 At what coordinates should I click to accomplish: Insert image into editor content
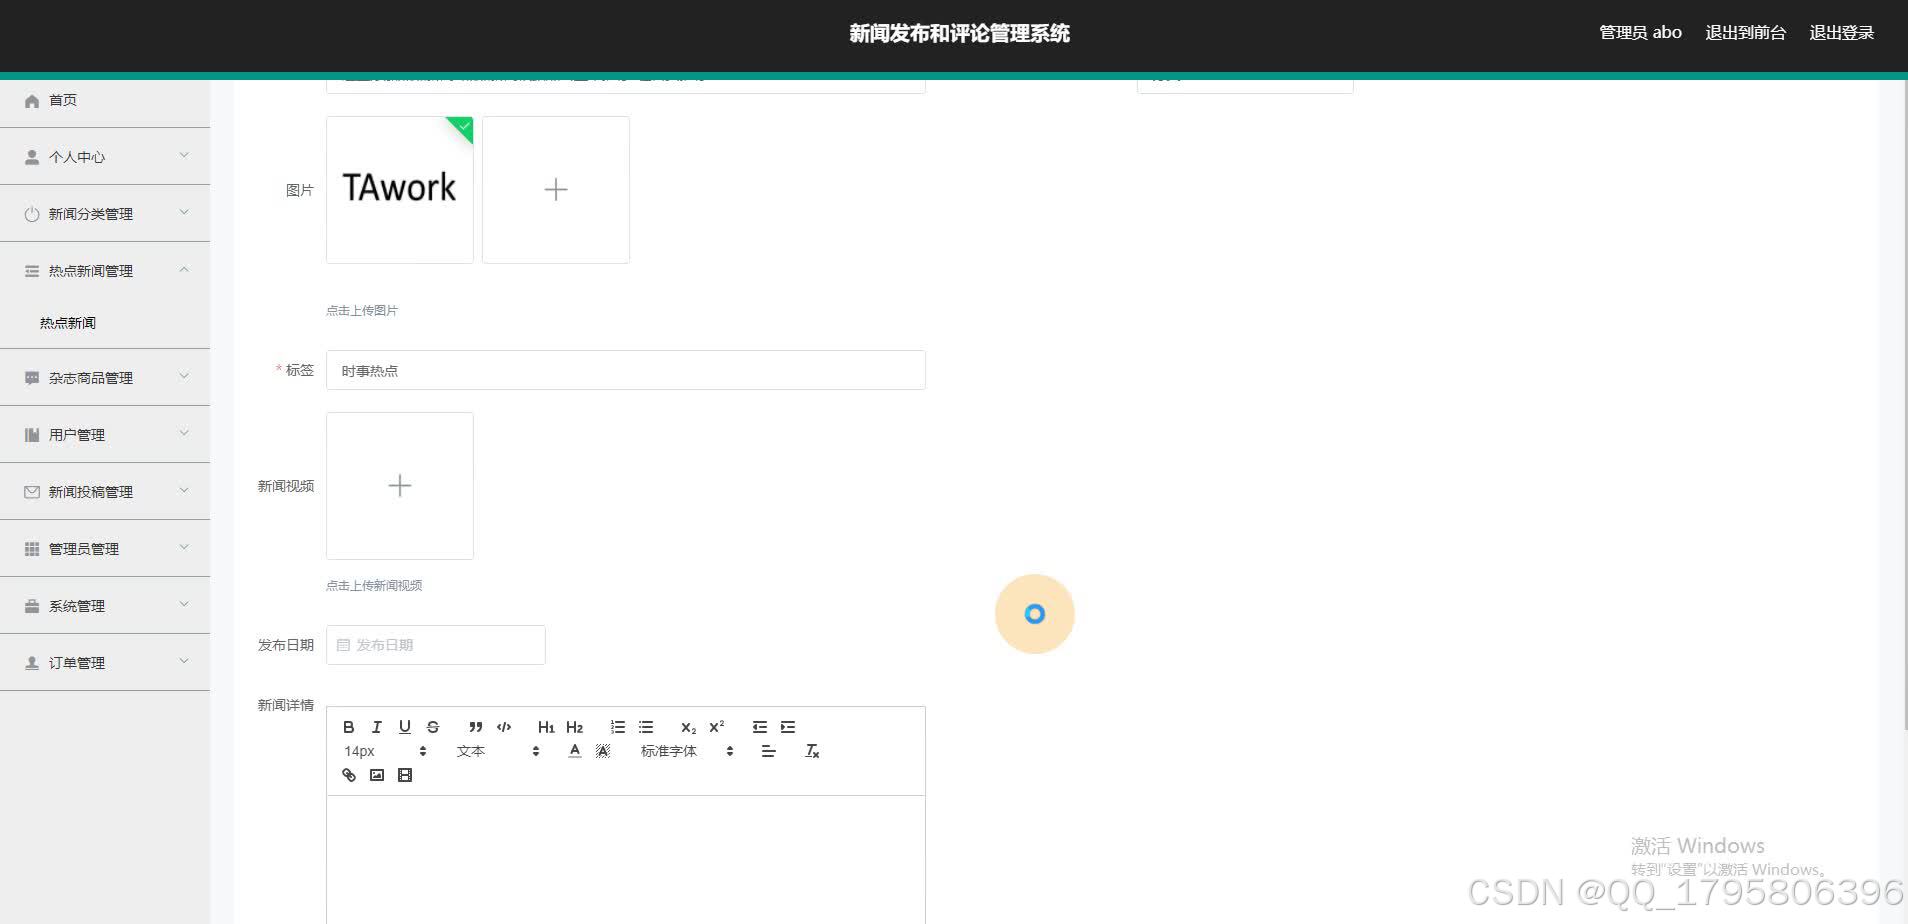coord(377,775)
